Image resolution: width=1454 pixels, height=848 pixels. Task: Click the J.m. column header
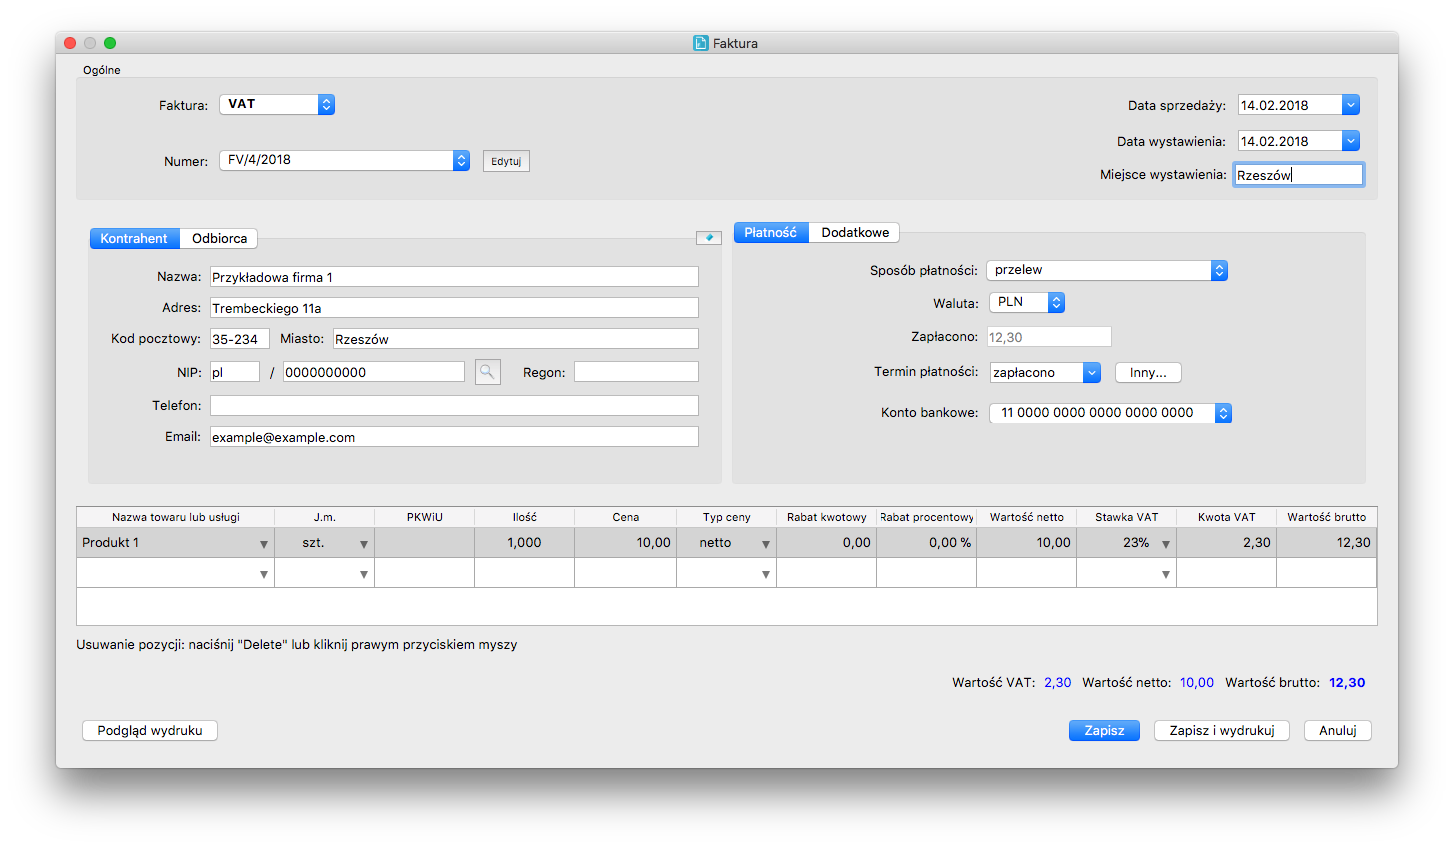325,517
